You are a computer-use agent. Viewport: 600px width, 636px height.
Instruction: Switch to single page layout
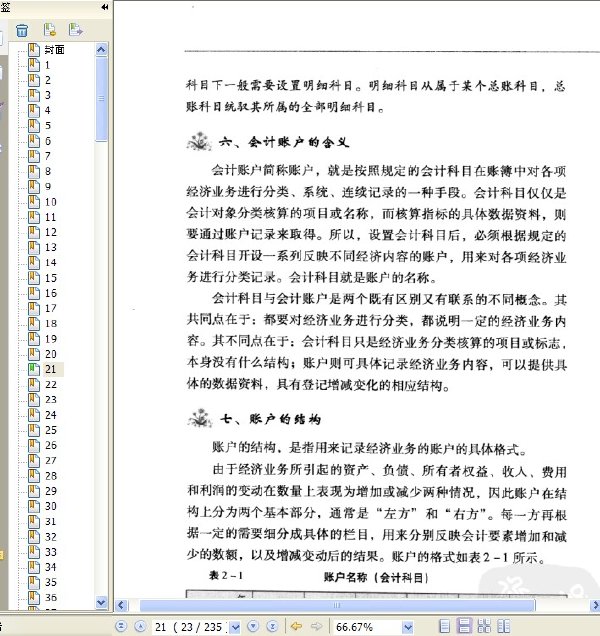click(x=445, y=626)
